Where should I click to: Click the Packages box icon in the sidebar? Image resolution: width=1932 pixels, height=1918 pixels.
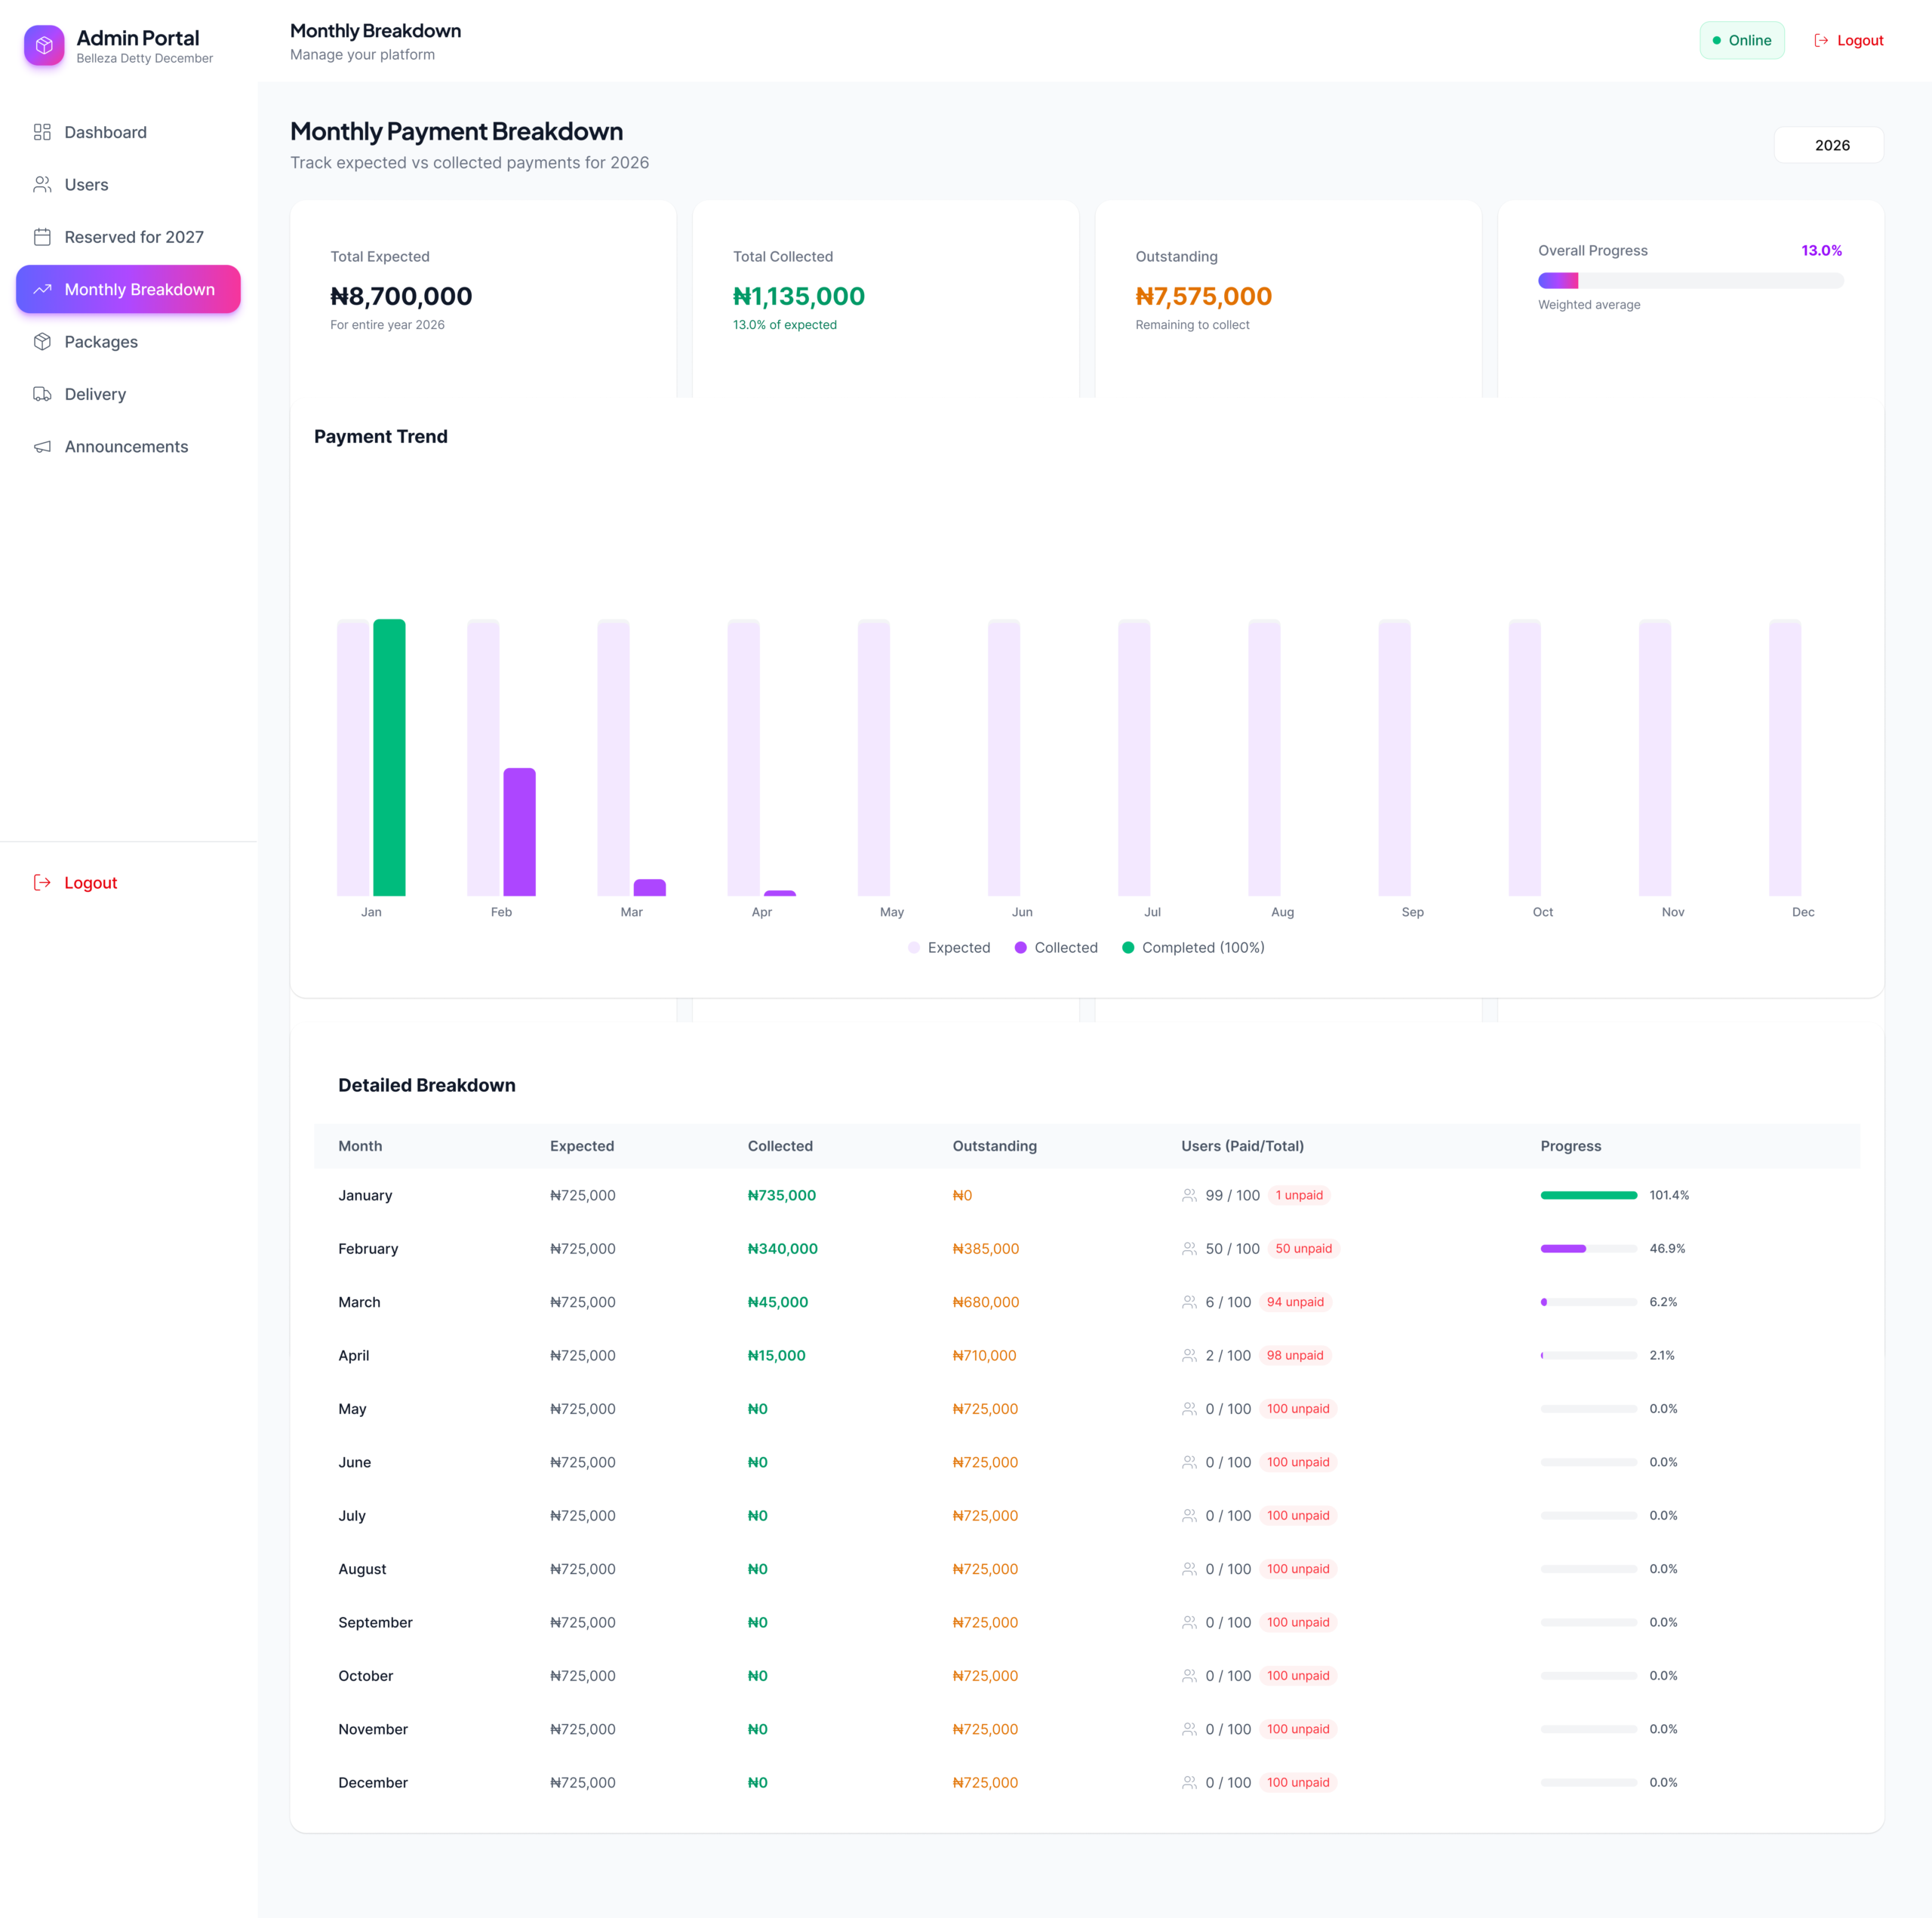click(x=42, y=342)
